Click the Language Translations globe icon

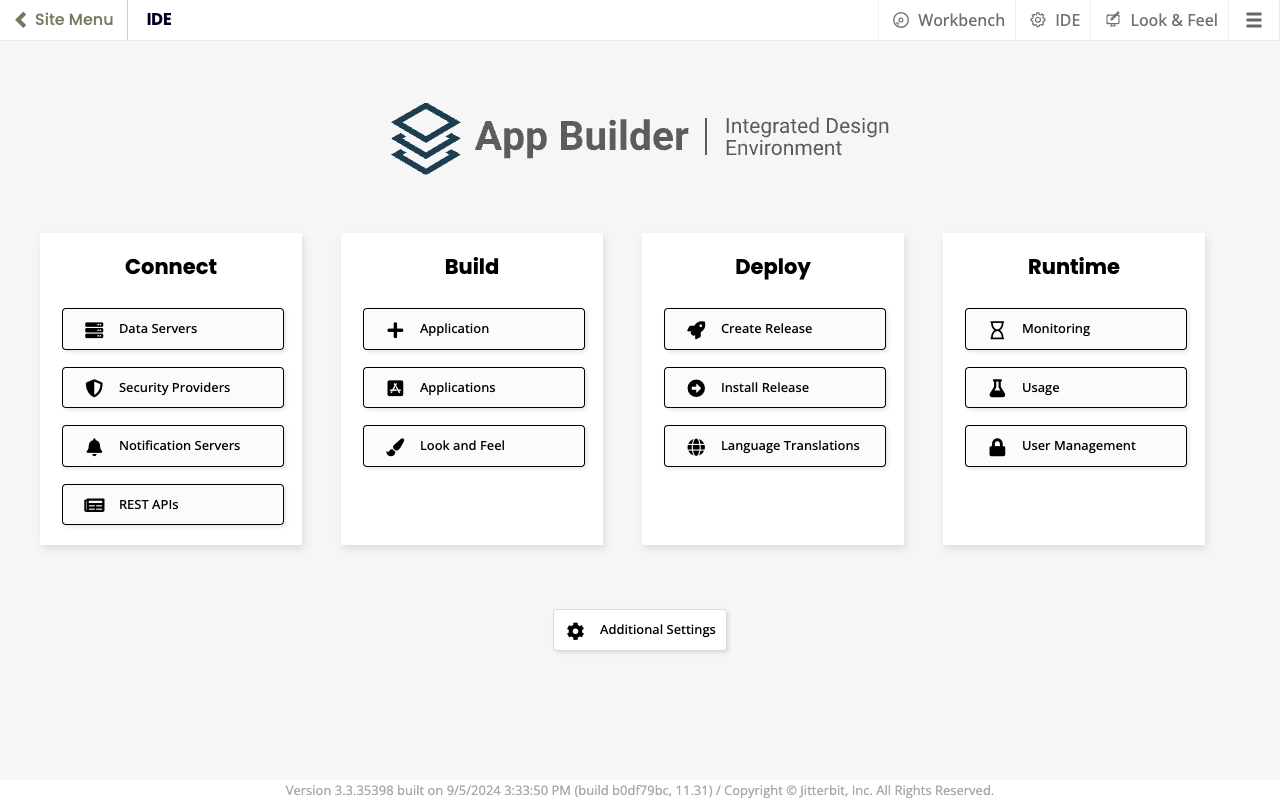click(x=696, y=447)
